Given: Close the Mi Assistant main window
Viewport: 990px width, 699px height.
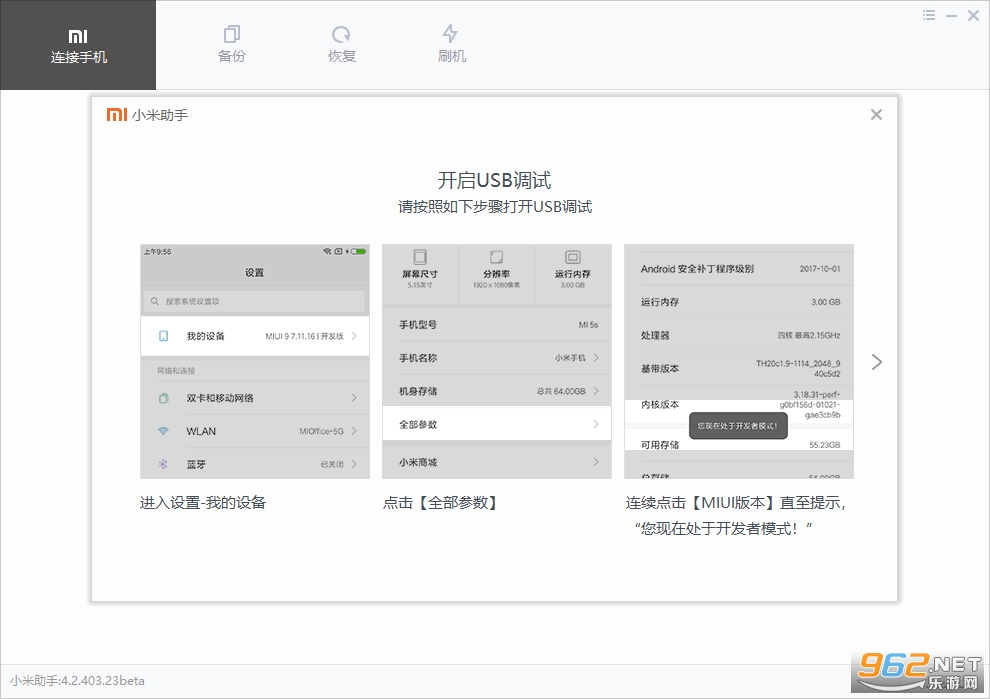Looking at the screenshot, I should [974, 16].
